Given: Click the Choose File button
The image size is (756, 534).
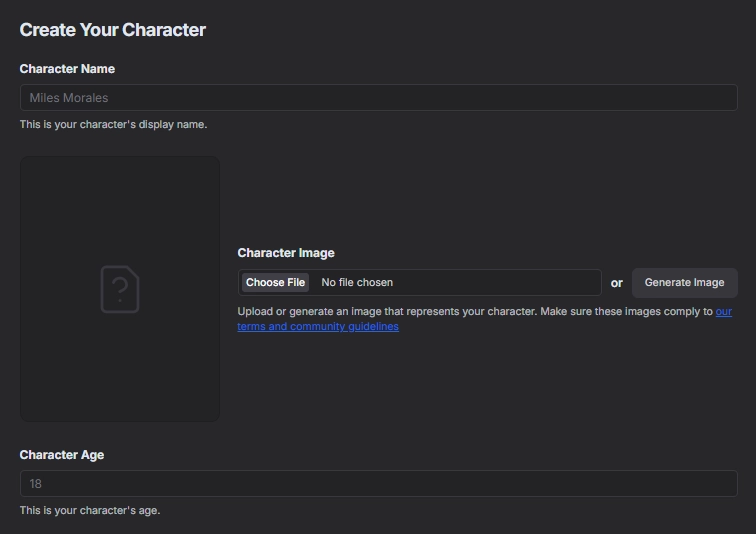Looking at the screenshot, I should (x=275, y=282).
